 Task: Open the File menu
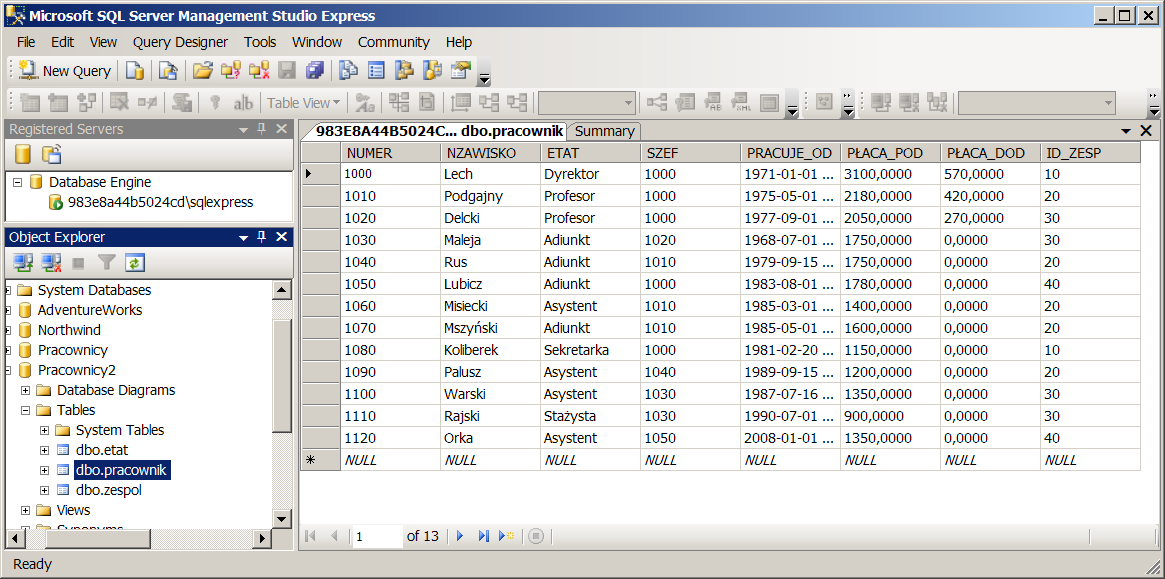pyautogui.click(x=26, y=42)
